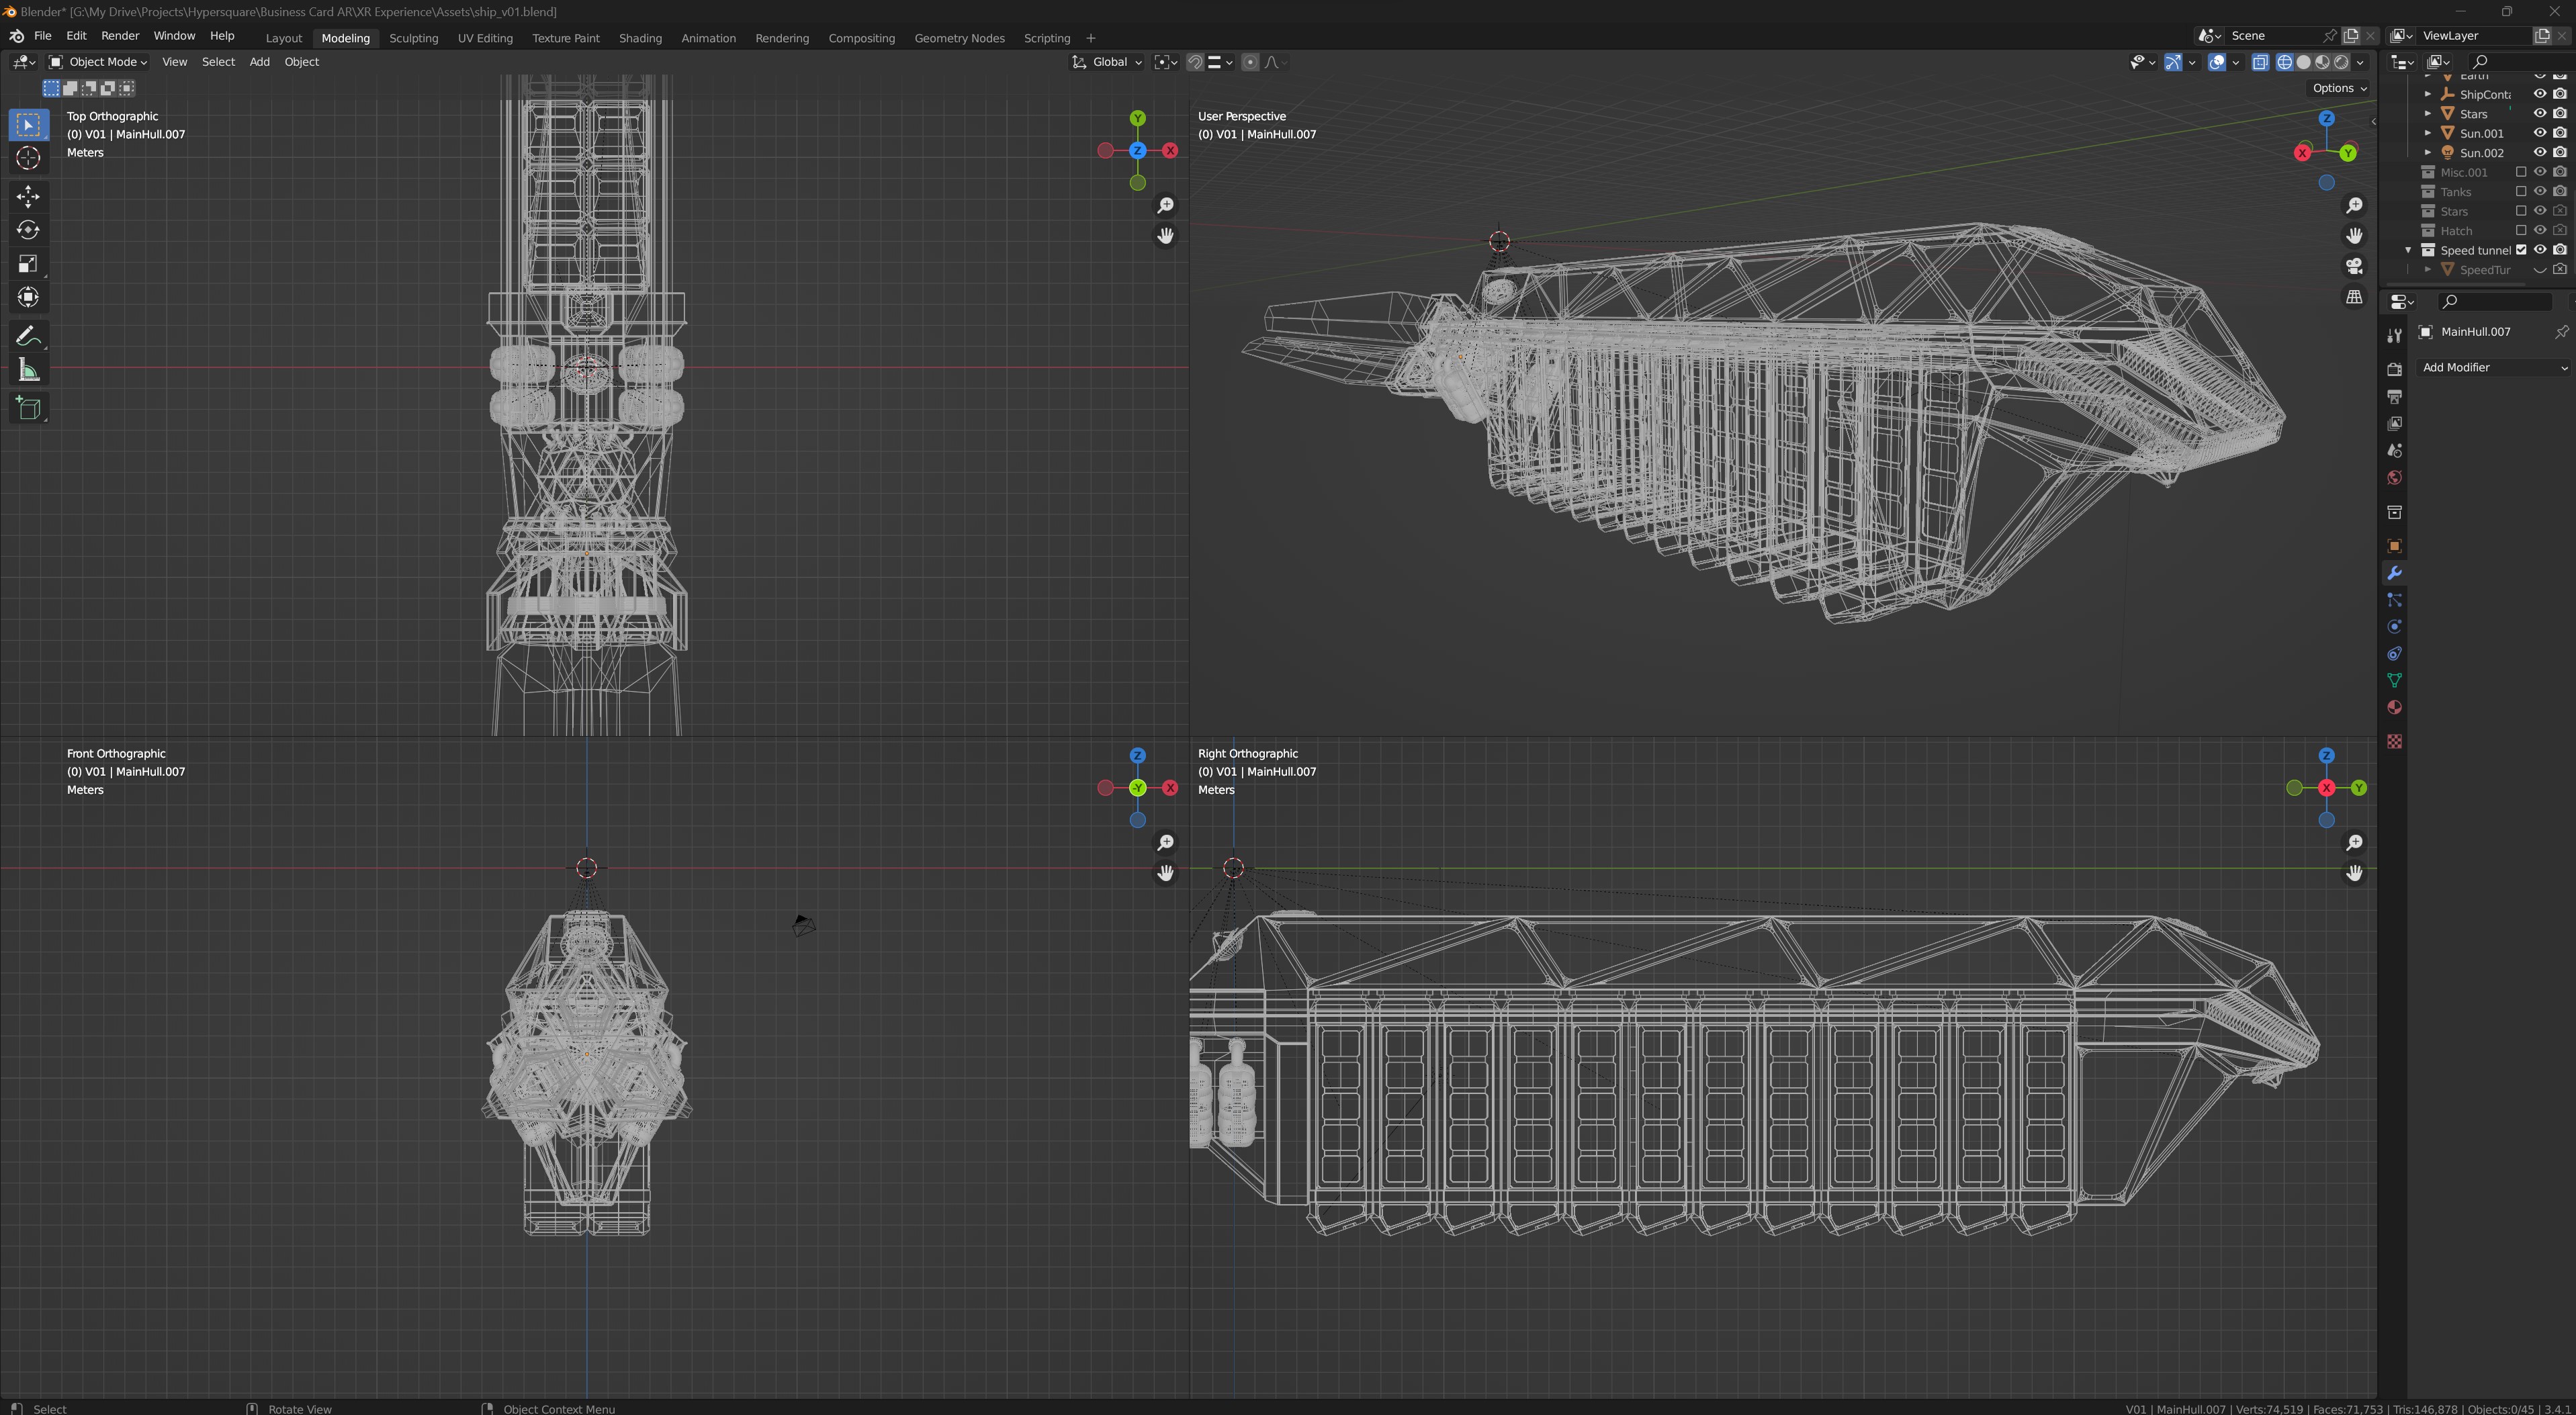This screenshot has width=2576, height=1415.
Task: Open the Physics properties tab
Action: coord(2394,627)
